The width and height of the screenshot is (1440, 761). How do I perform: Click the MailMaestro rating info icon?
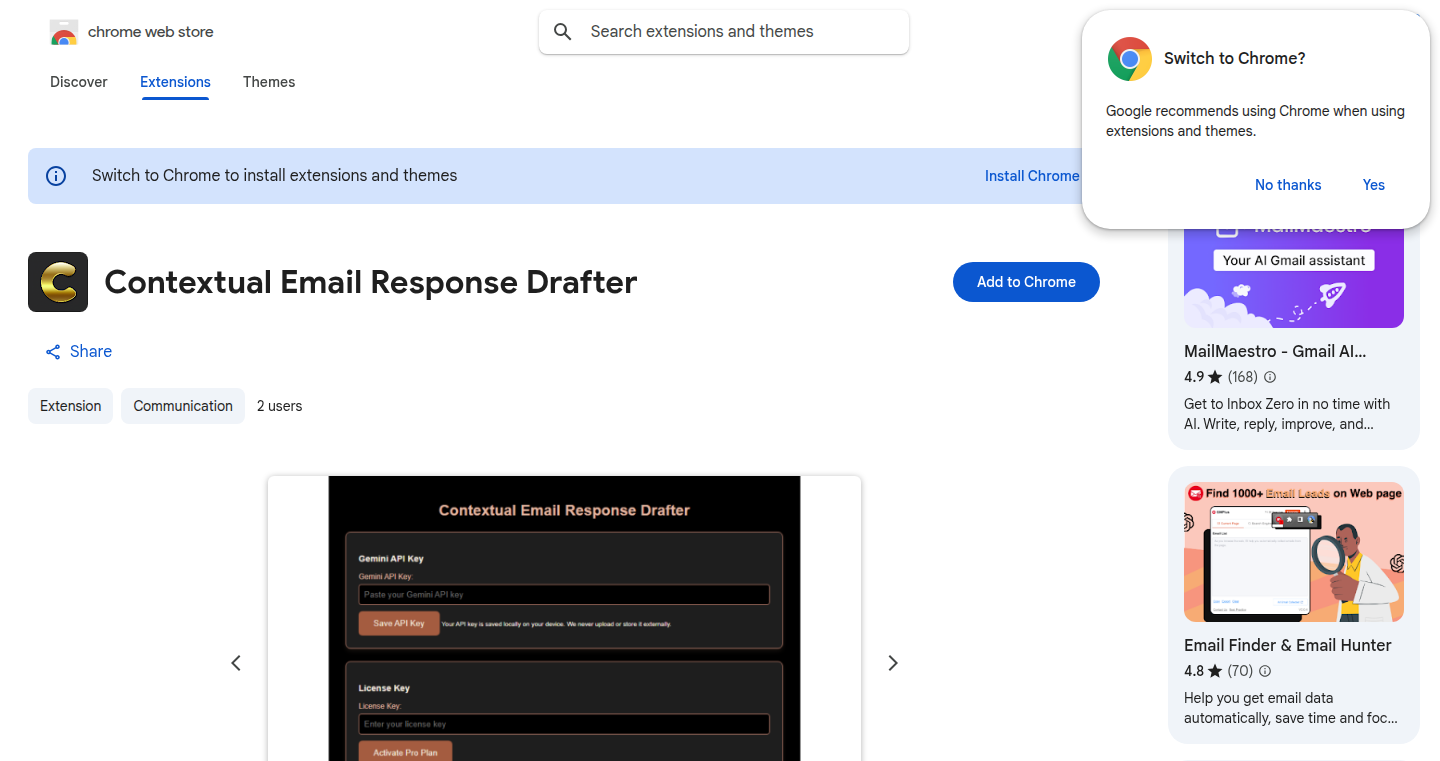point(1270,378)
